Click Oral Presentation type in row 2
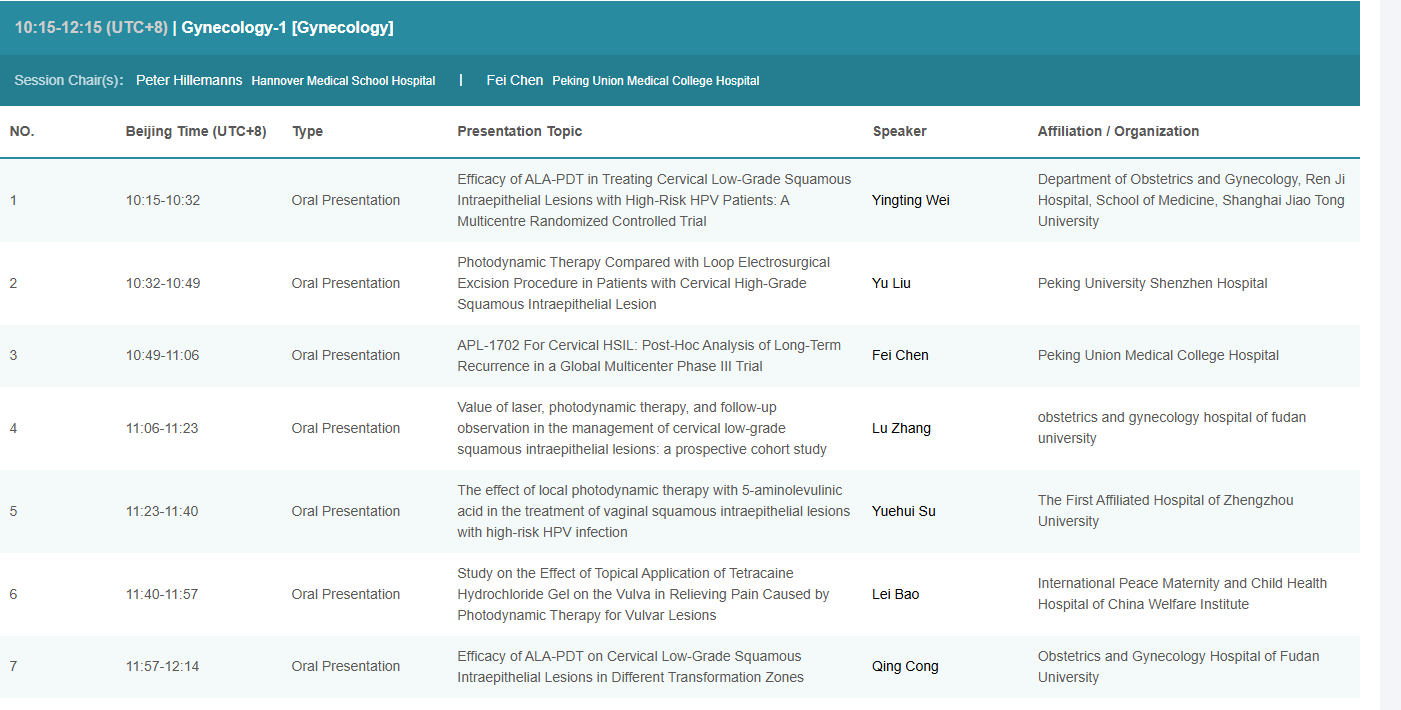This screenshot has width=1401, height=710. (x=346, y=283)
